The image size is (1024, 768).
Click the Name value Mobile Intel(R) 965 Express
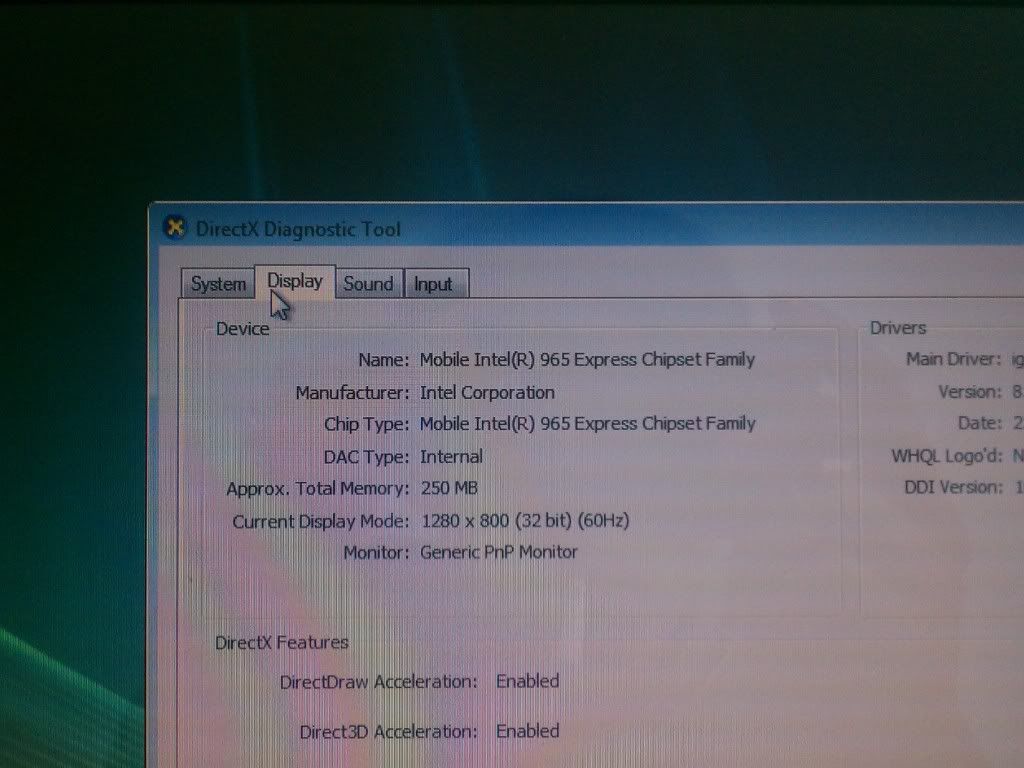point(587,360)
